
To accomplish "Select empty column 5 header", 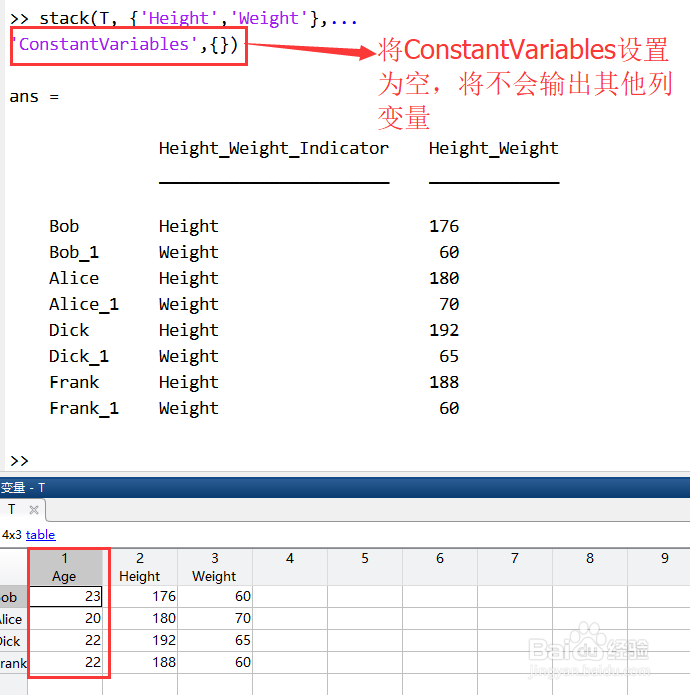I will point(365,567).
